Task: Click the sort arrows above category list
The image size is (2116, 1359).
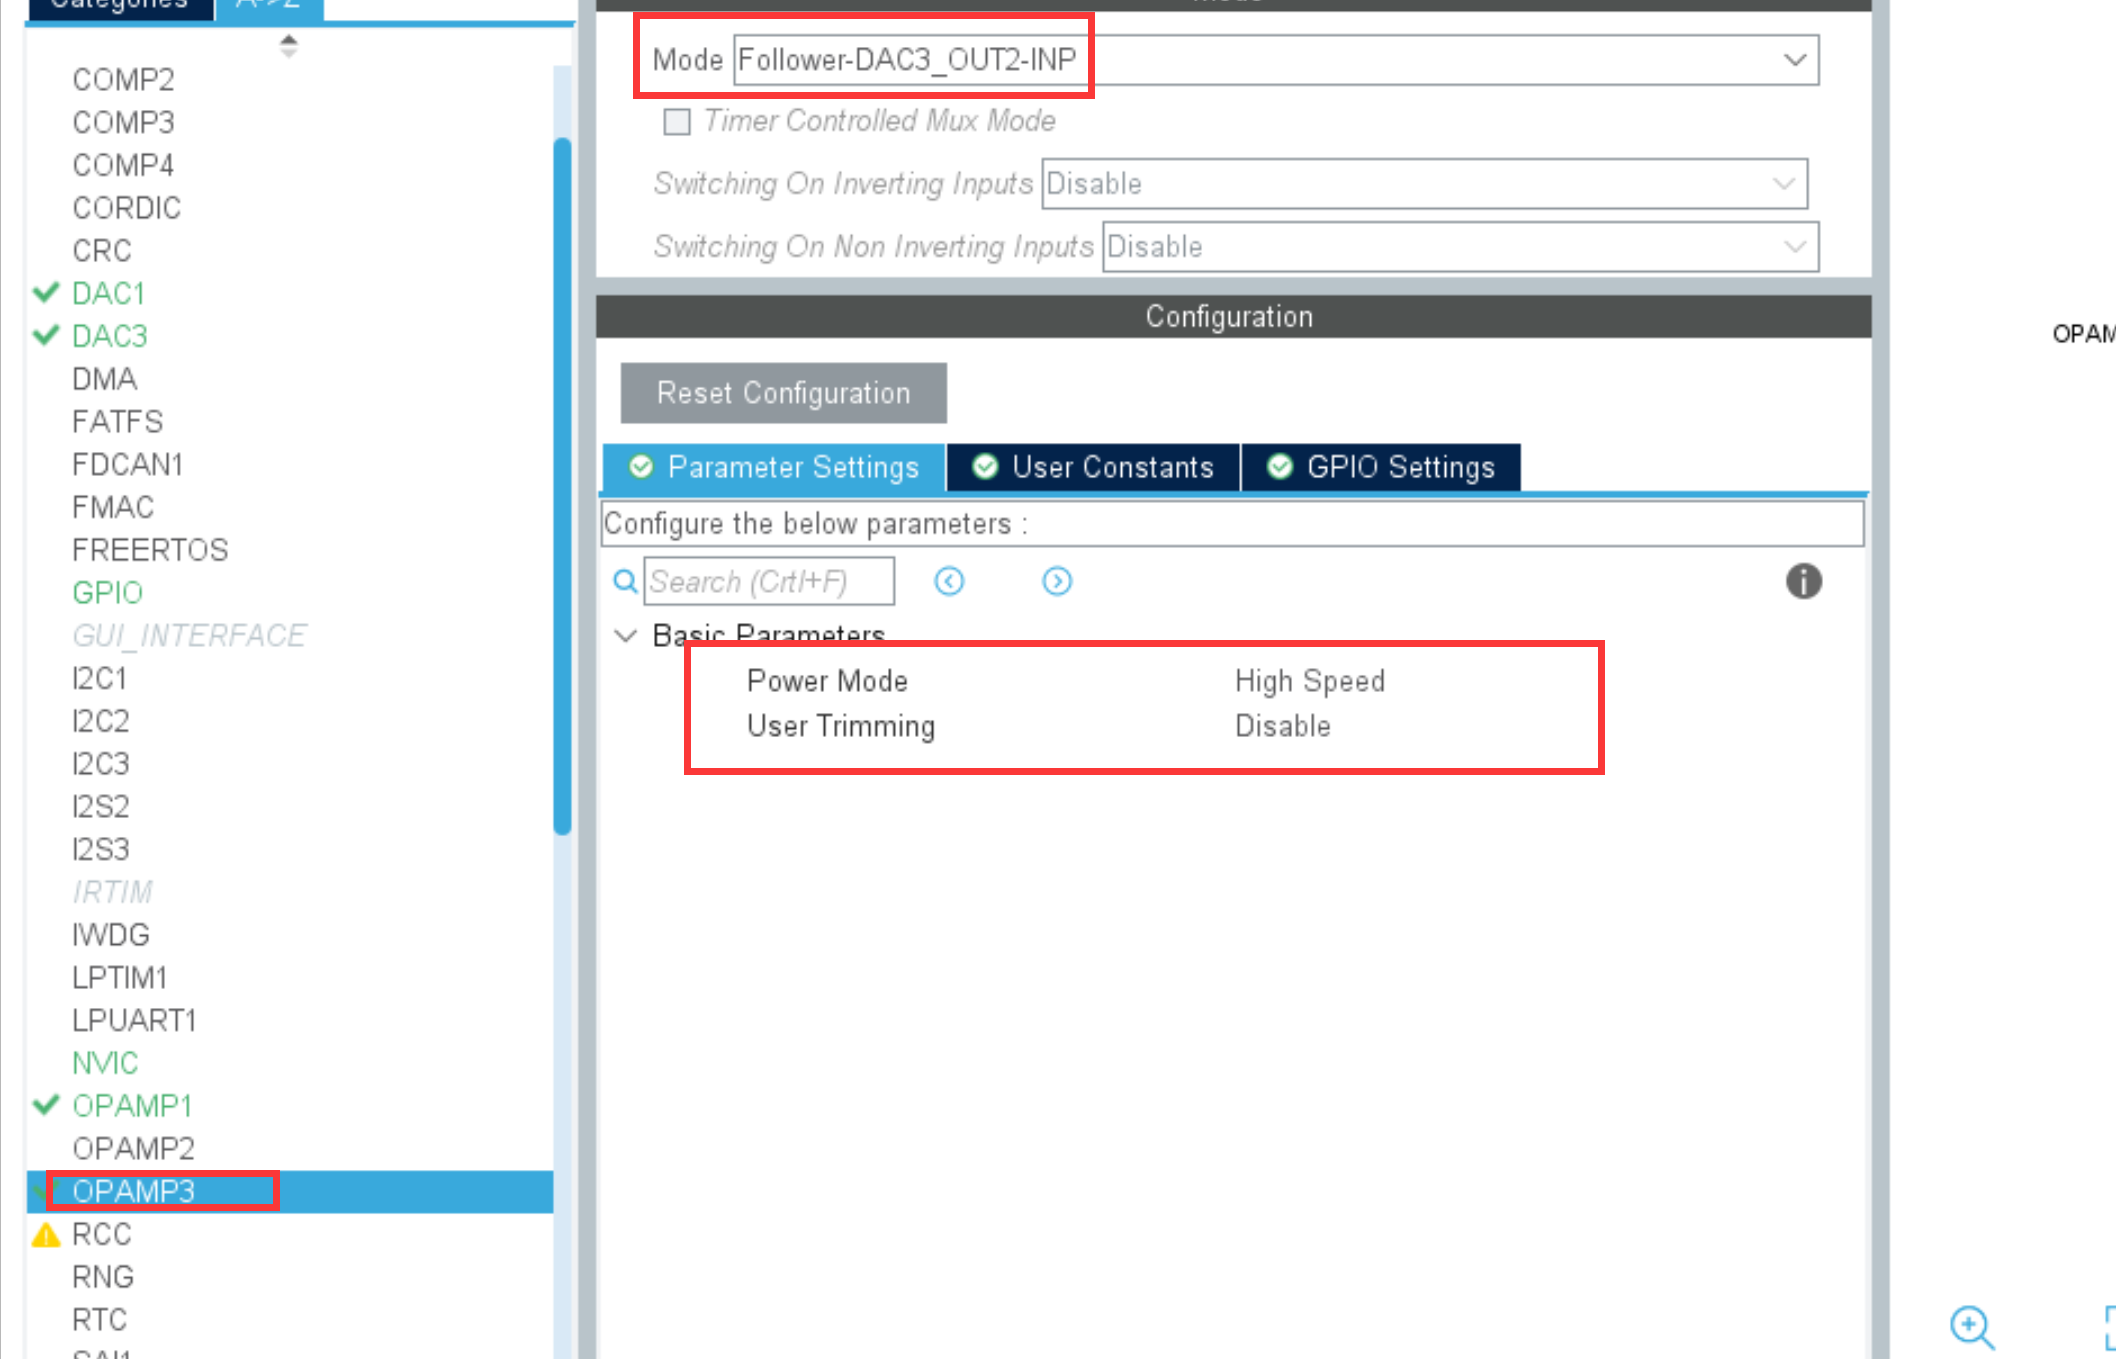Action: [289, 45]
